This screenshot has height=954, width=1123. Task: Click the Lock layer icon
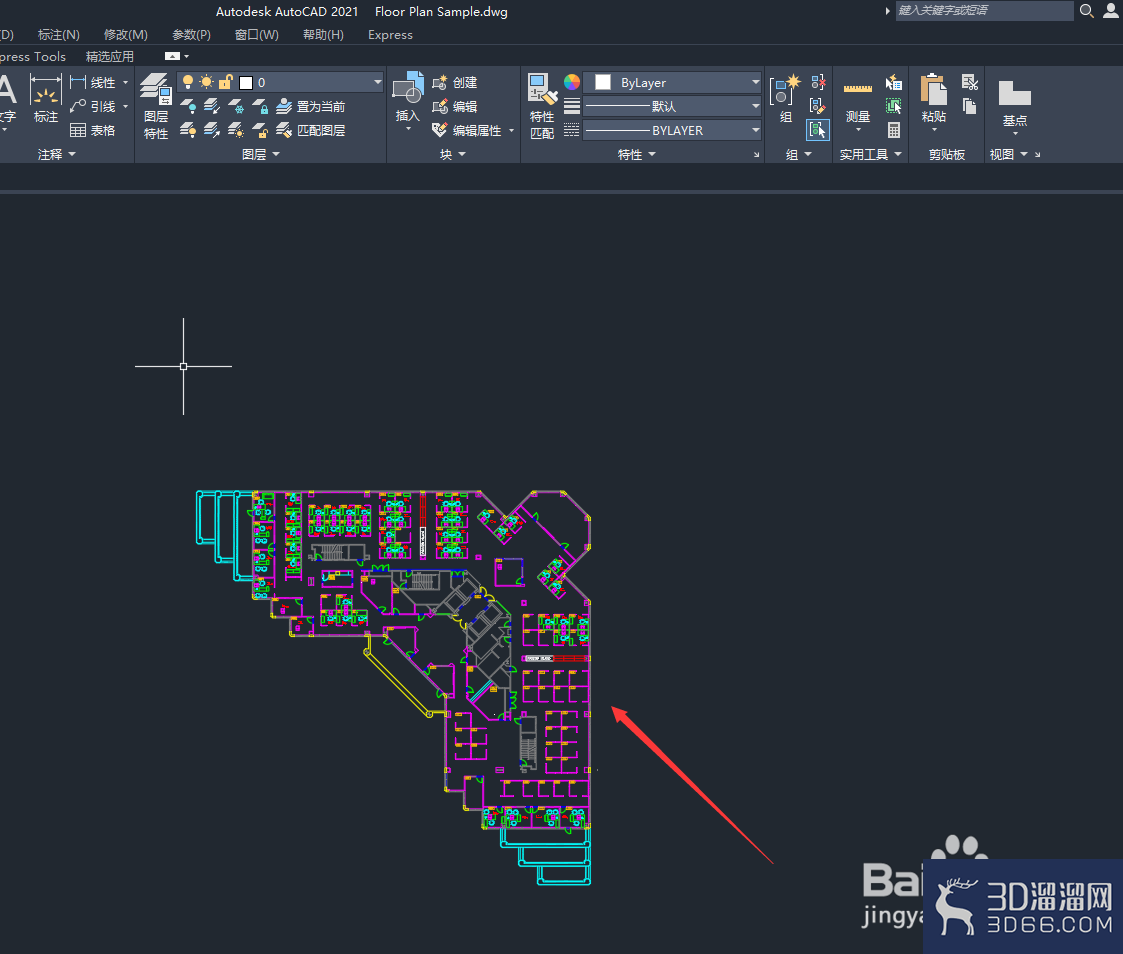260,107
